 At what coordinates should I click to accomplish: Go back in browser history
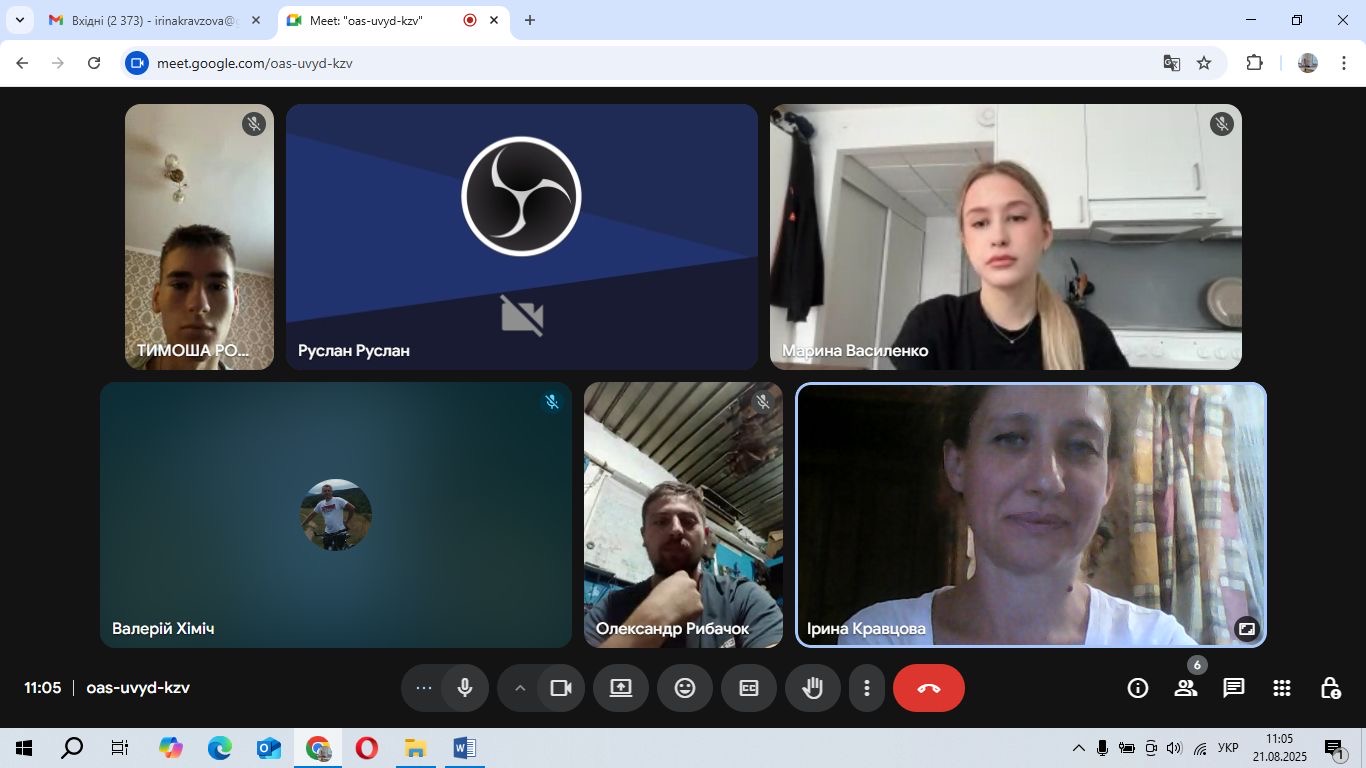coord(22,63)
